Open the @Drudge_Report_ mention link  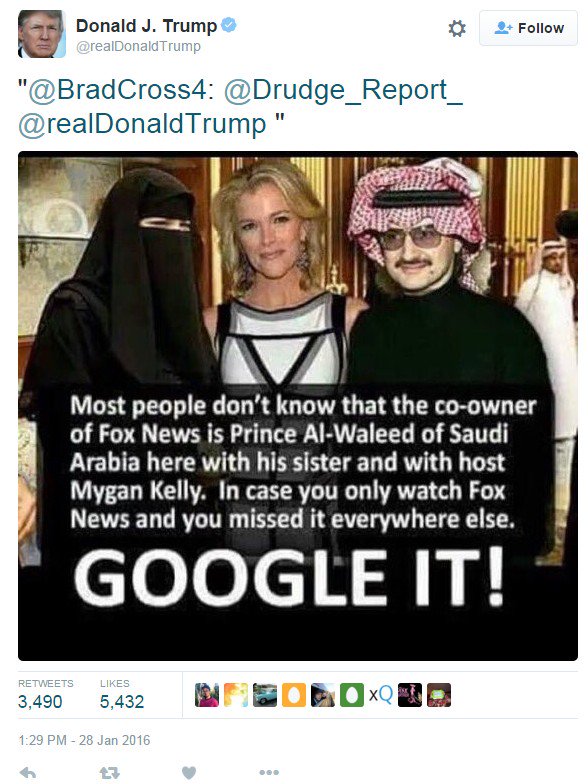[343, 90]
